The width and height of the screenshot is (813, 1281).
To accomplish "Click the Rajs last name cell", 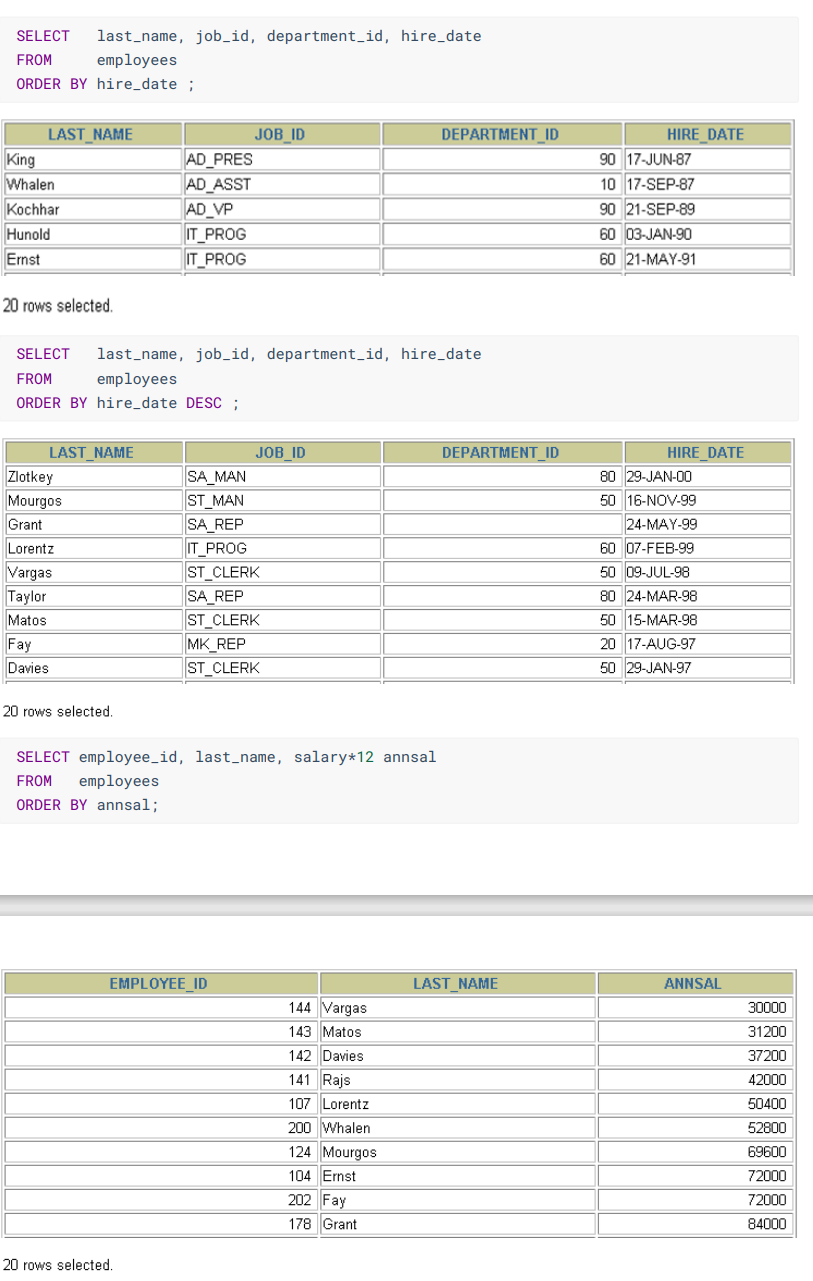I will [x=457, y=1080].
